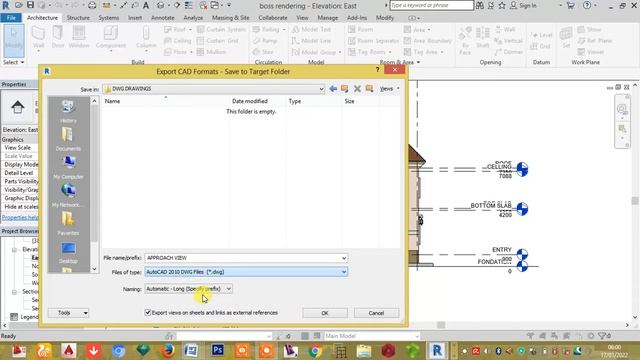The height and width of the screenshot is (360, 640).
Task: Click the Cancel button in the export dialog
Action: [x=376, y=313]
